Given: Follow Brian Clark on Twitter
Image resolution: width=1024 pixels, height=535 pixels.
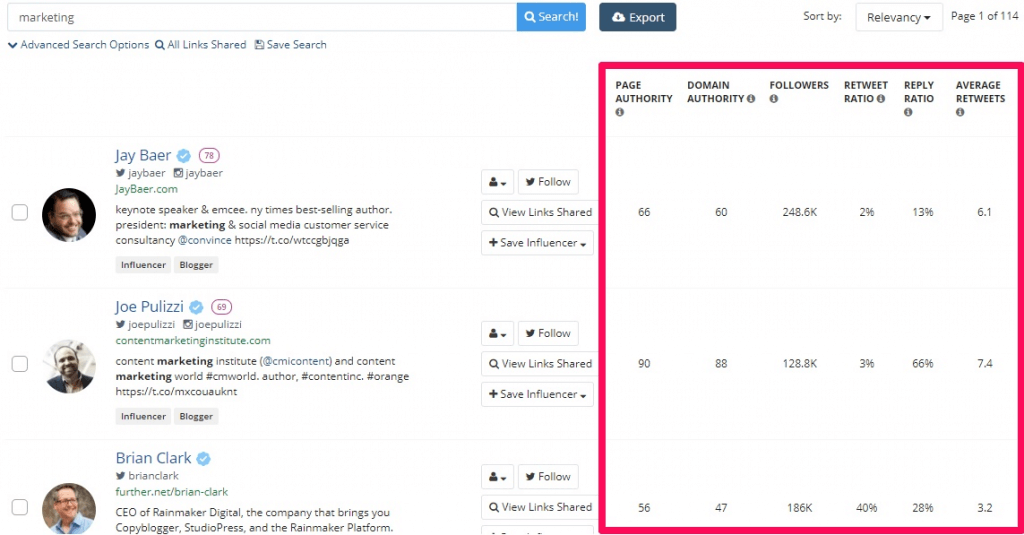Looking at the screenshot, I should tap(548, 477).
